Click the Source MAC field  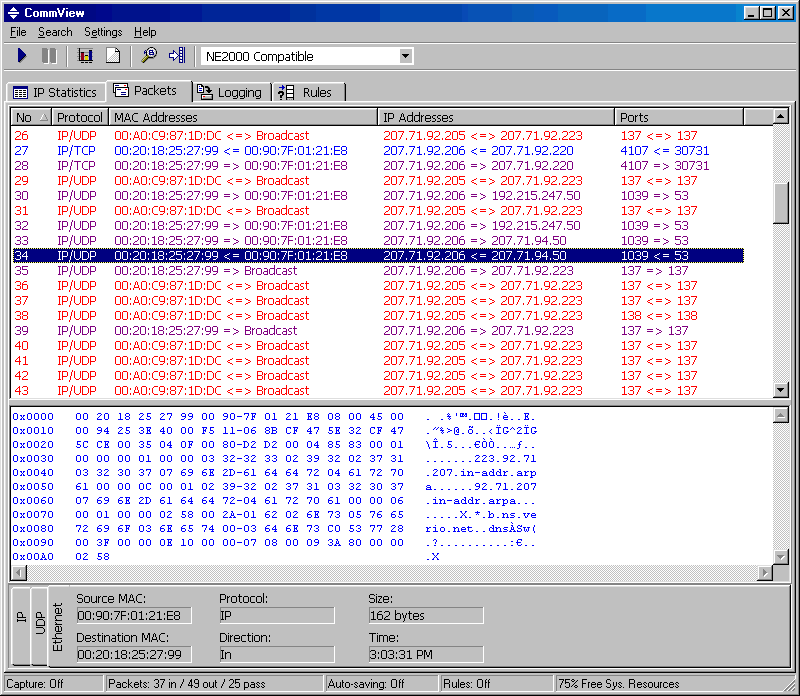[x=134, y=615]
